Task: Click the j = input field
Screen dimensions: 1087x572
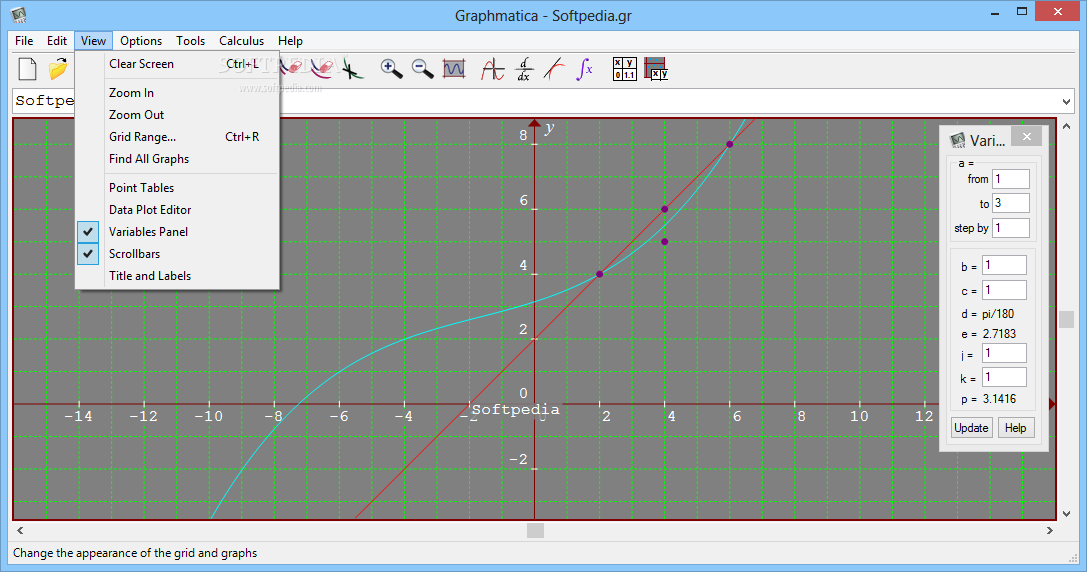Action: click(1004, 354)
